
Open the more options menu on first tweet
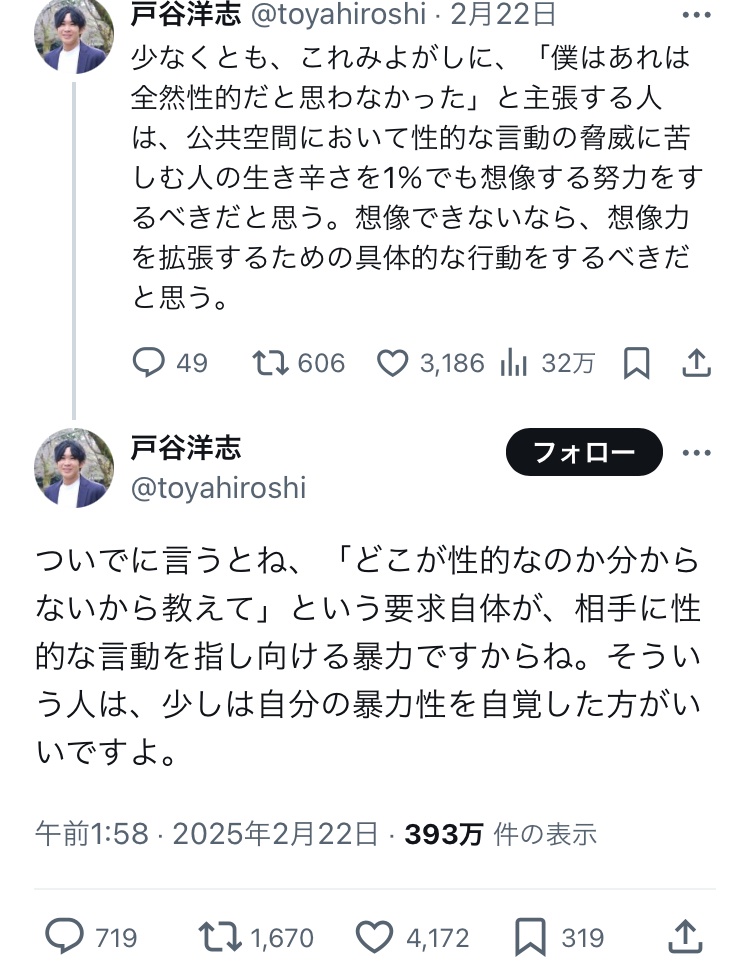click(x=696, y=16)
